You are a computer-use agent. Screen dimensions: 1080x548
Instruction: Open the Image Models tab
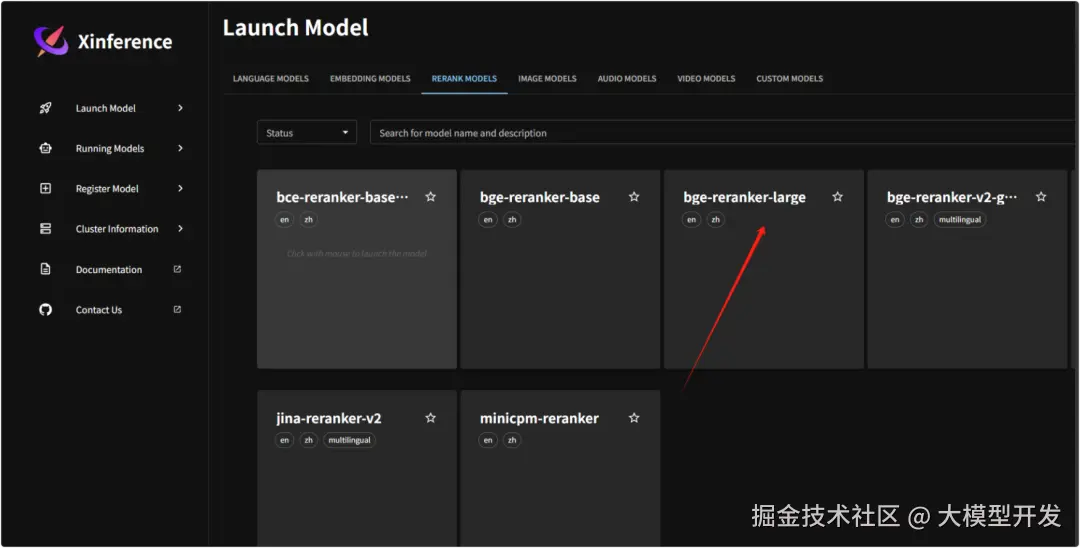click(547, 78)
